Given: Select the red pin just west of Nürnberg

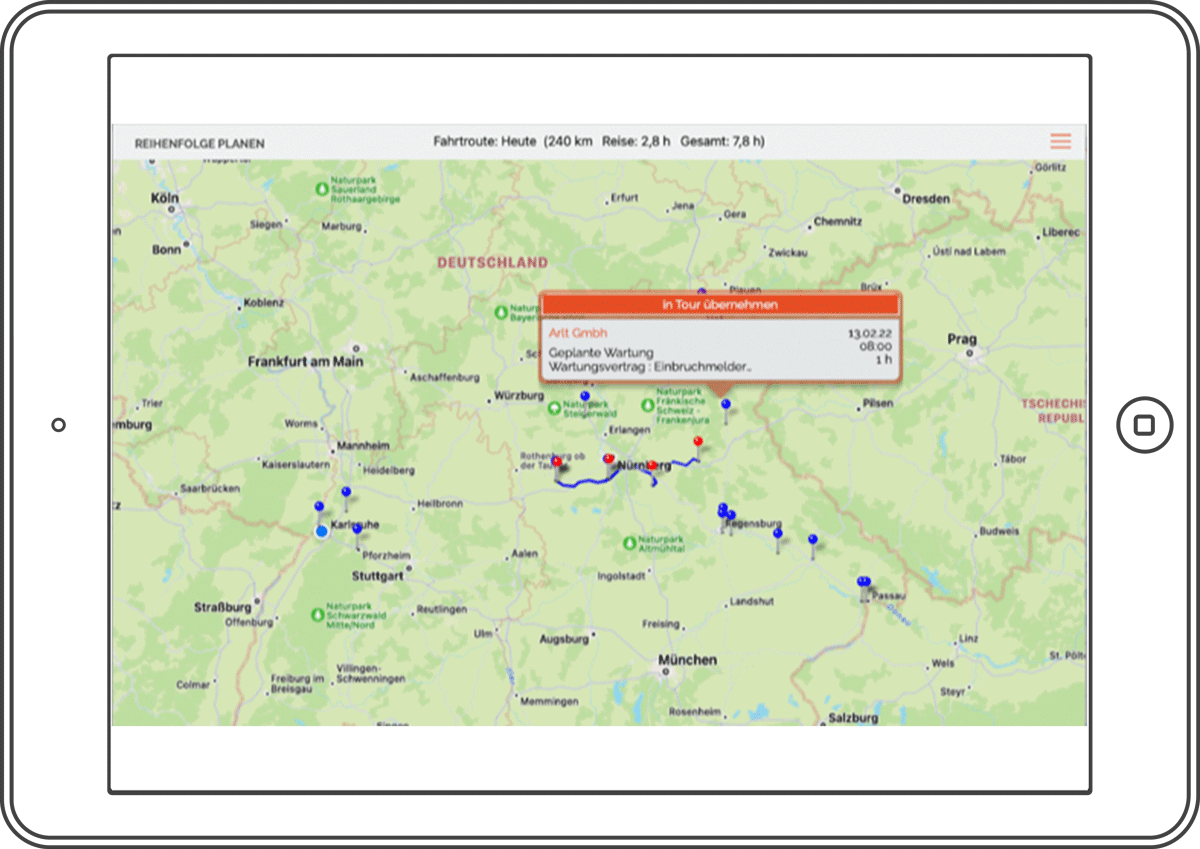Looking at the screenshot, I should (x=609, y=461).
